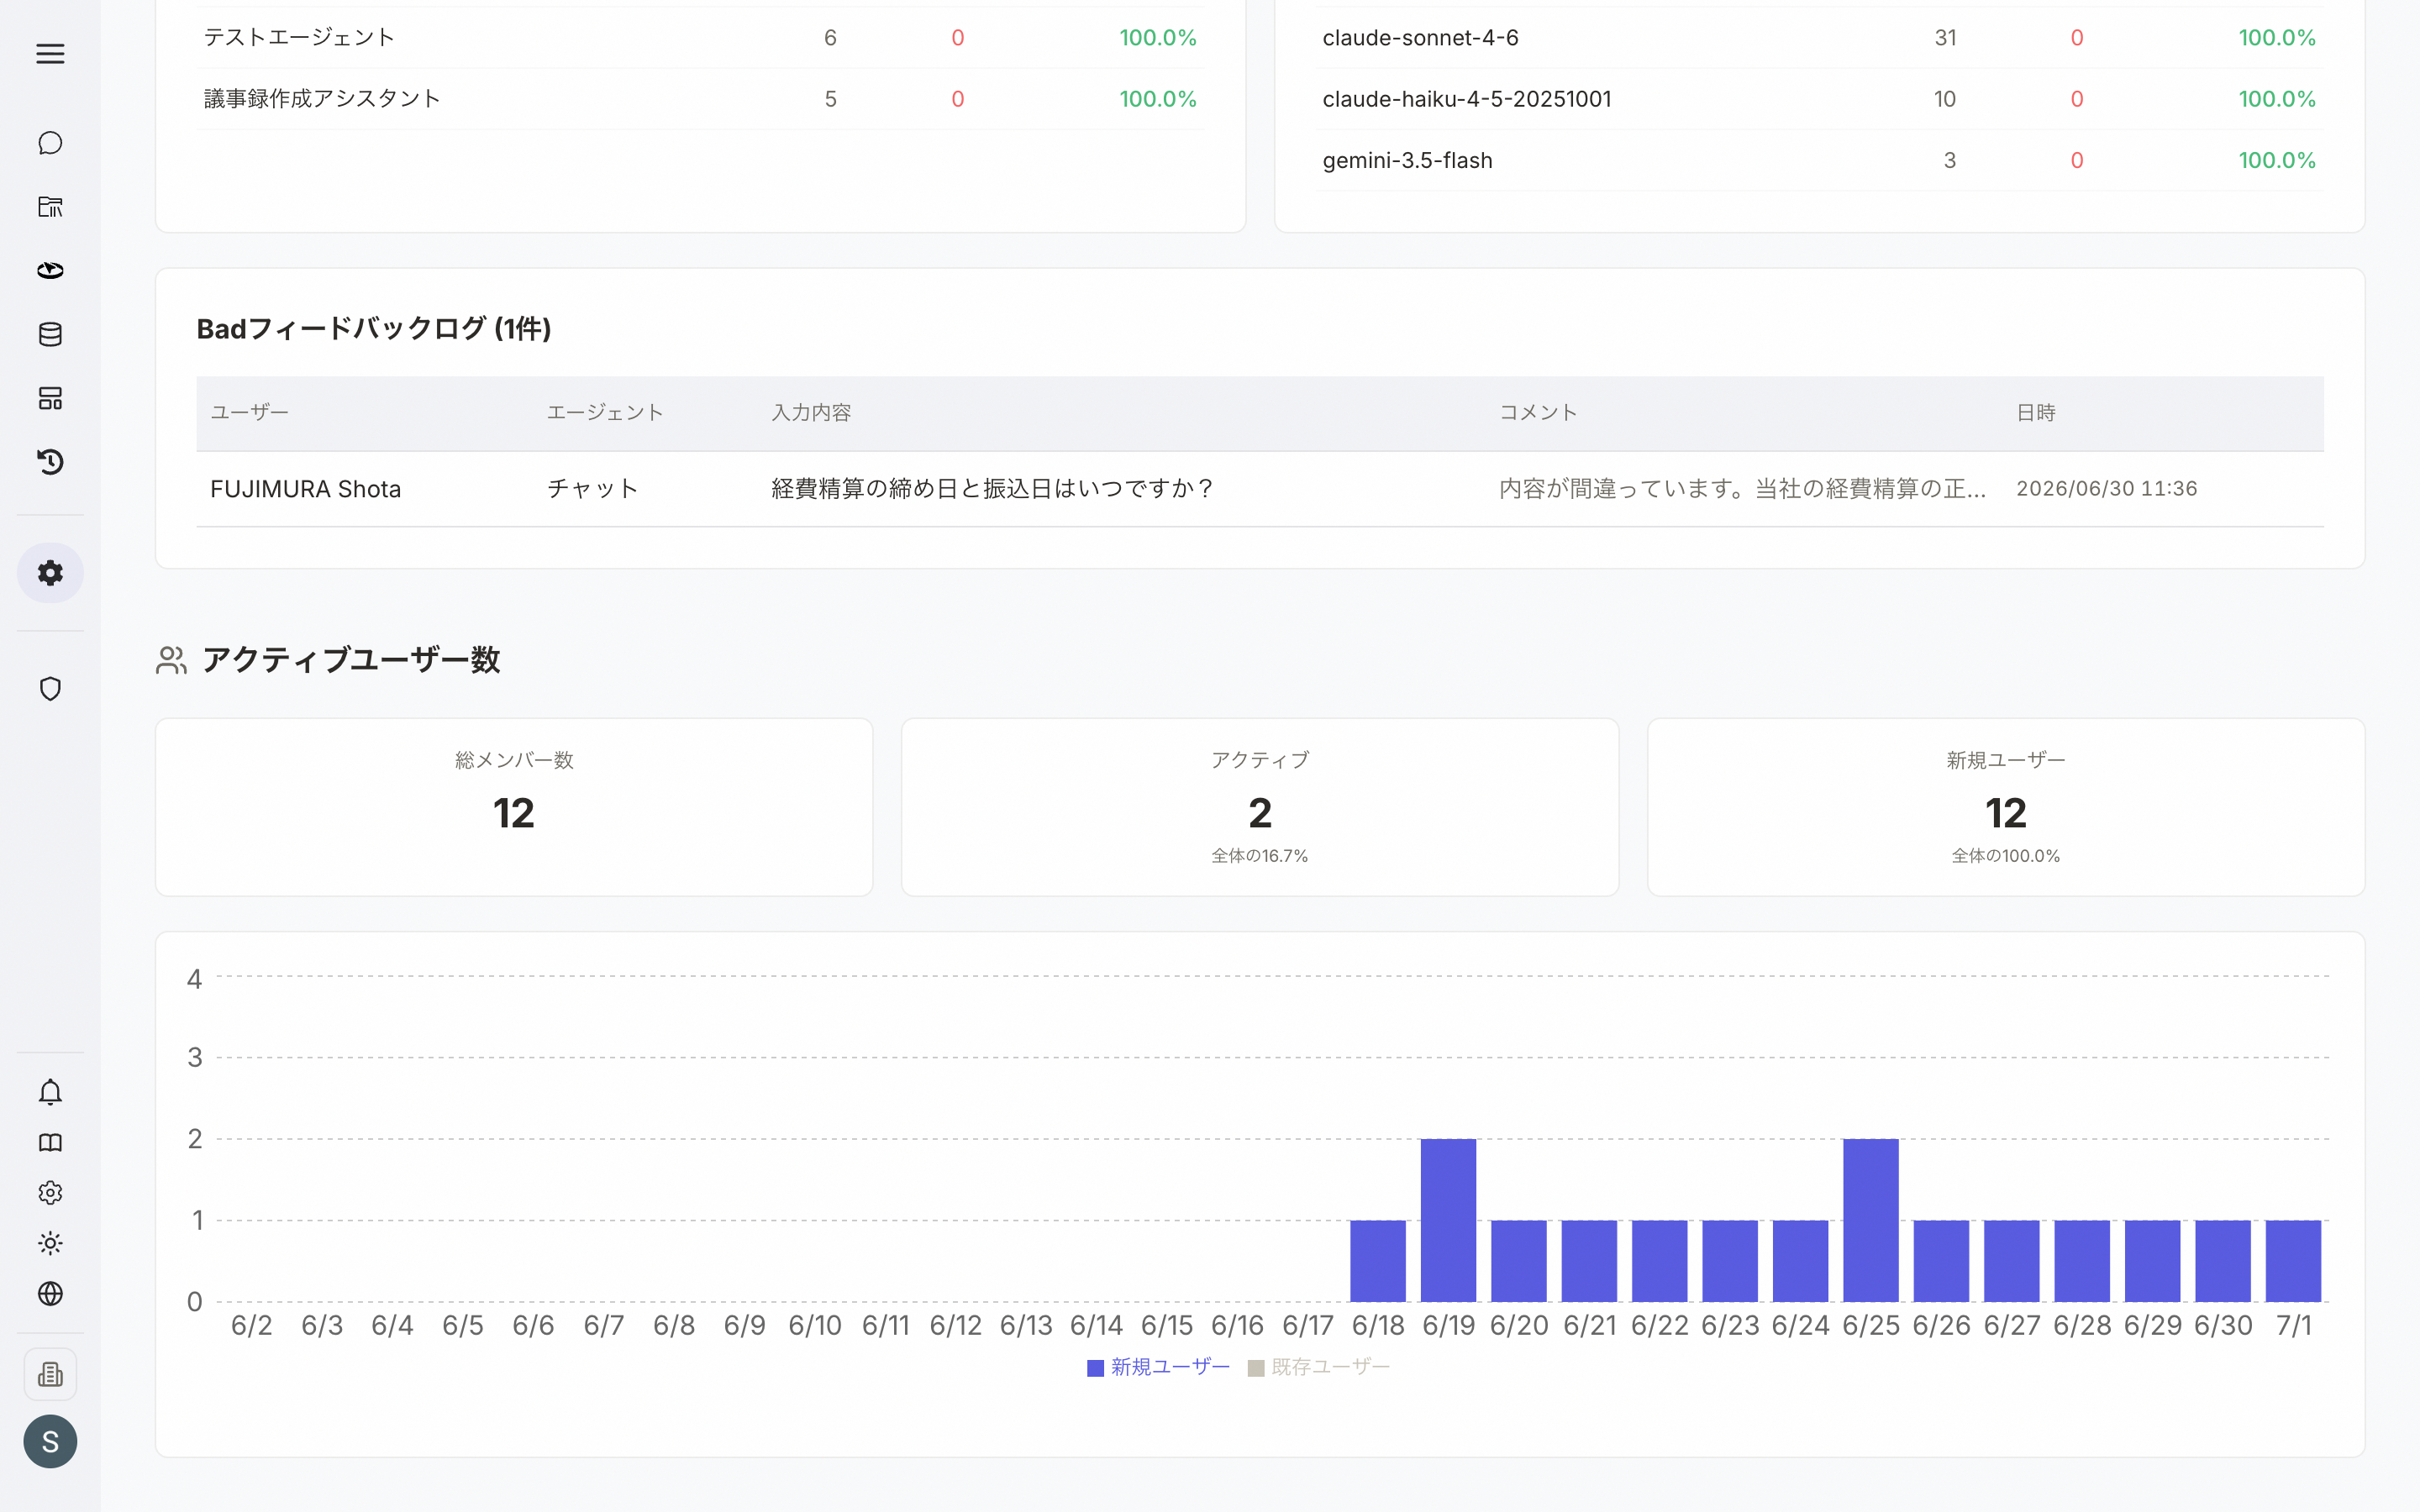Click the gemini-3.5-flash model row

pyautogui.click(x=1819, y=160)
